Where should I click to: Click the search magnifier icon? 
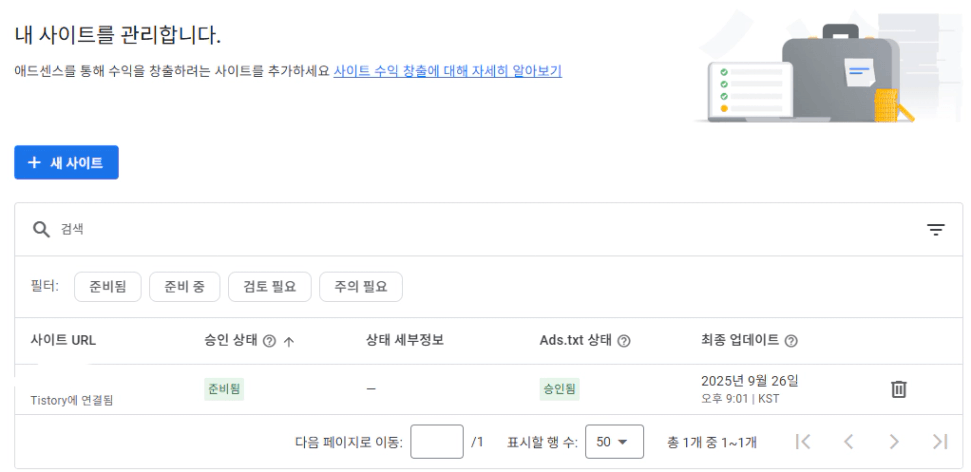[41, 229]
